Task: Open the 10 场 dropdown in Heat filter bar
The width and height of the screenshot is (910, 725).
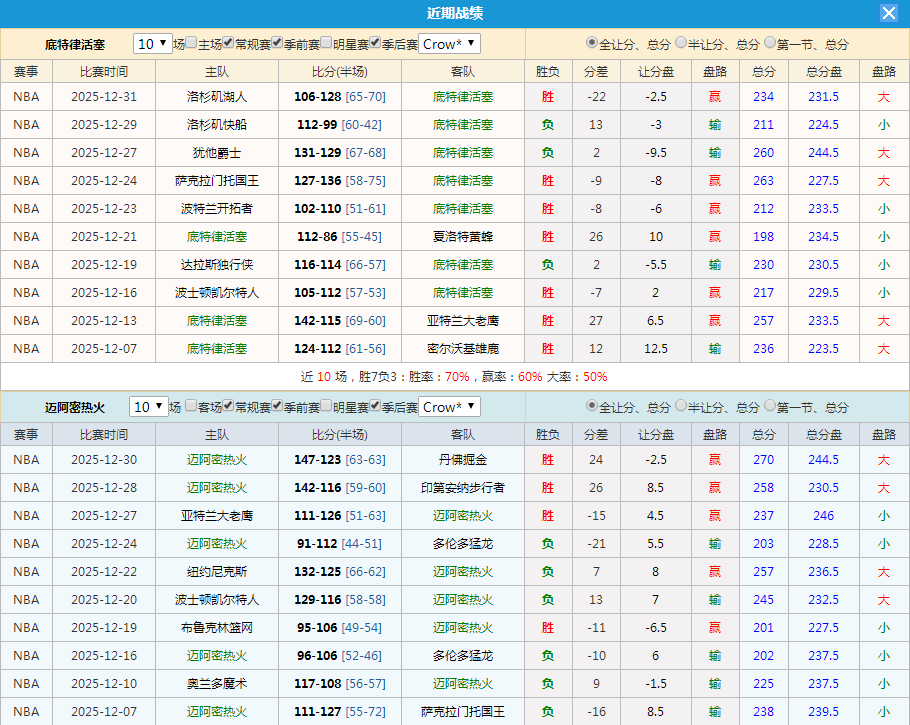Action: [x=148, y=407]
